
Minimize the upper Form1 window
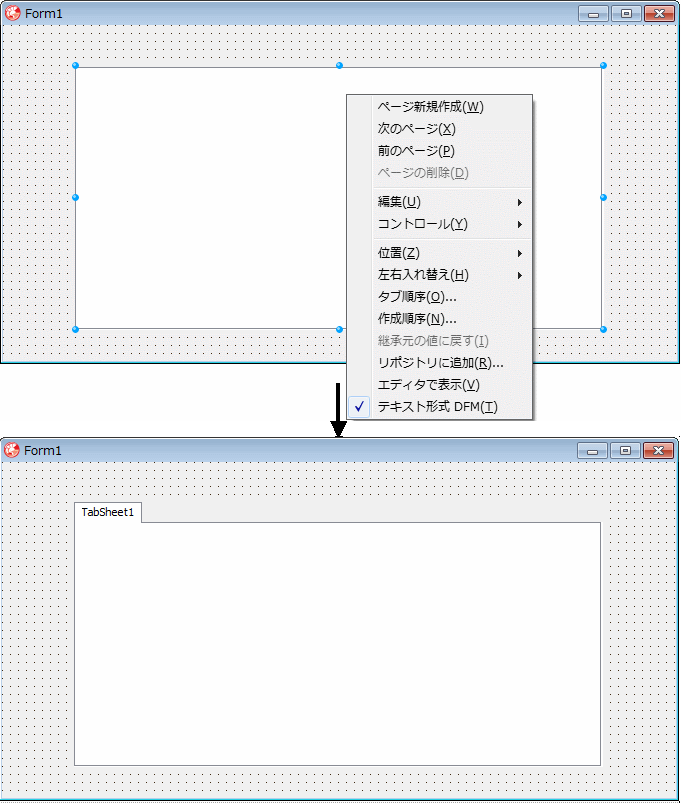pyautogui.click(x=593, y=13)
